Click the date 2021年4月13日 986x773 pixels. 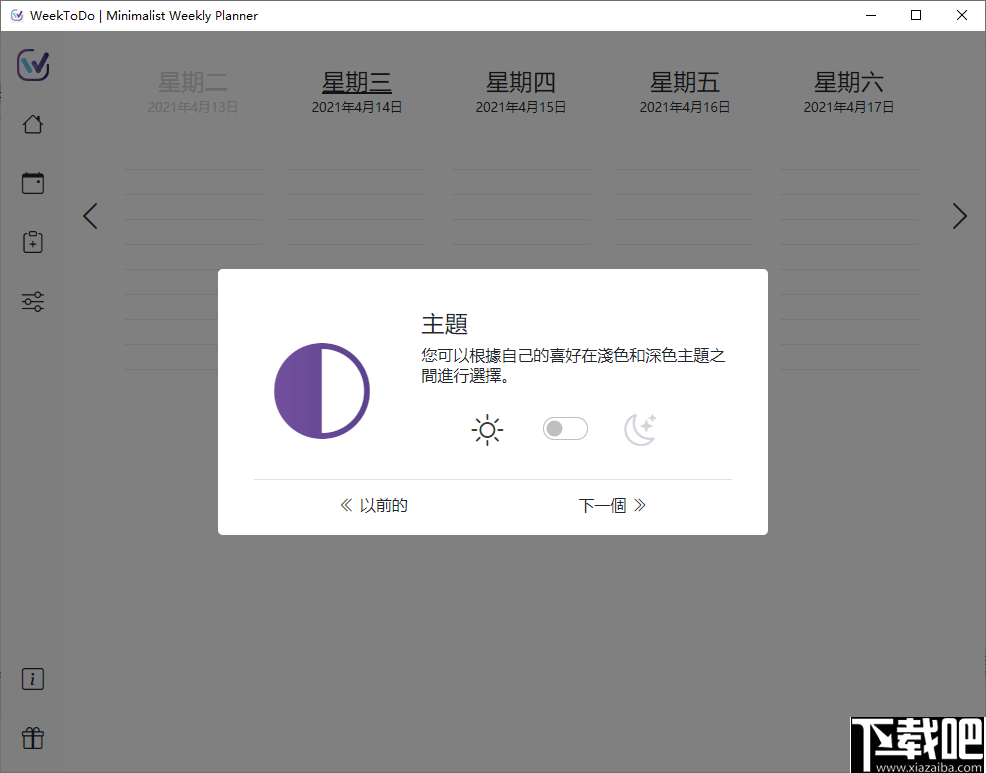click(193, 108)
